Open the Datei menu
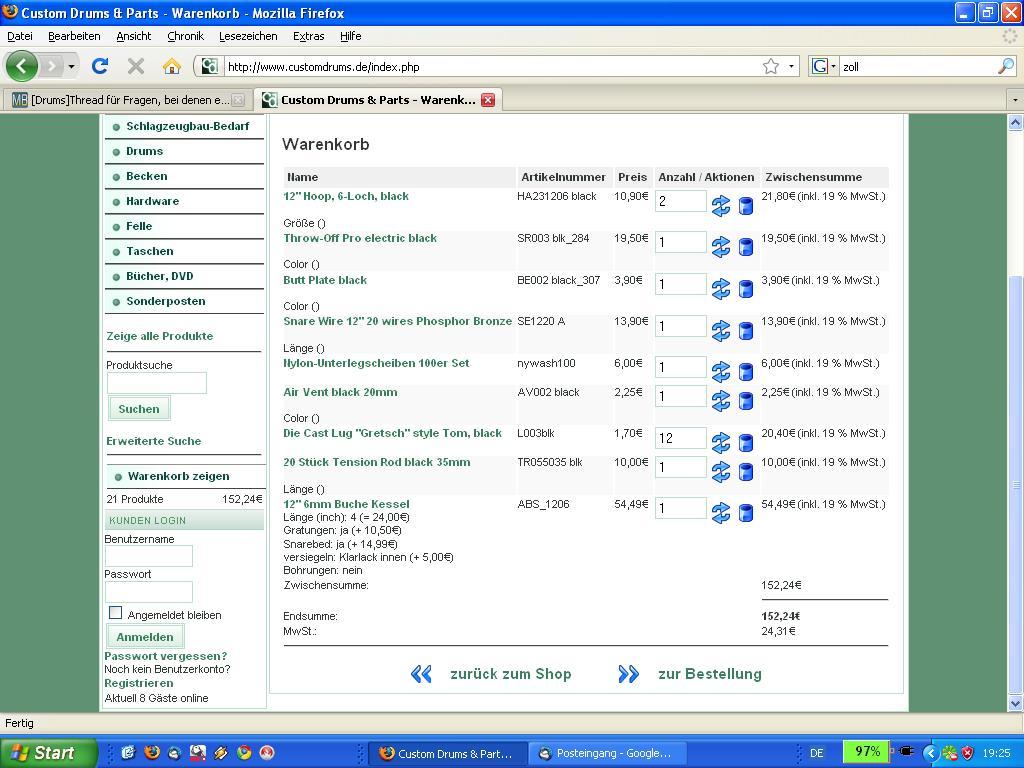The width and height of the screenshot is (1024, 768). 20,36
